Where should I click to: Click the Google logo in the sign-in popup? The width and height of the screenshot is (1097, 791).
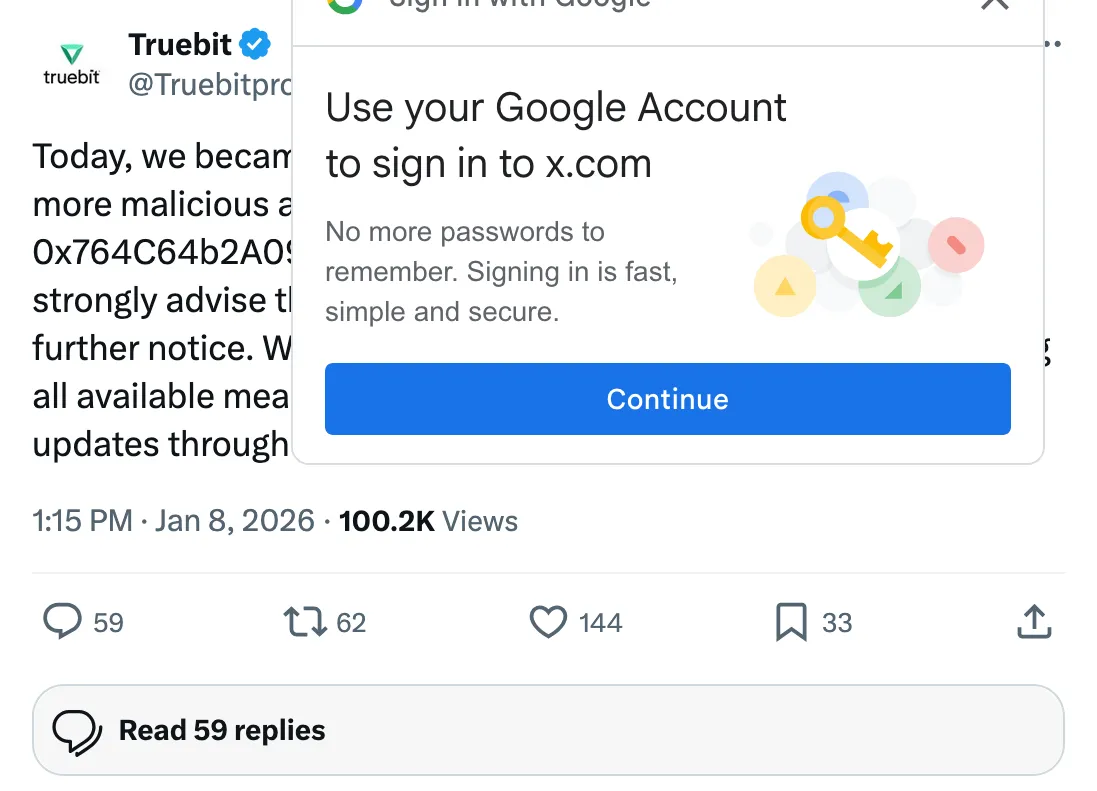point(344,3)
